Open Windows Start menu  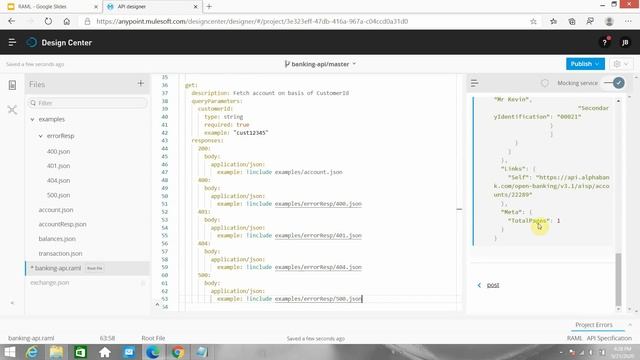[x=9, y=352]
